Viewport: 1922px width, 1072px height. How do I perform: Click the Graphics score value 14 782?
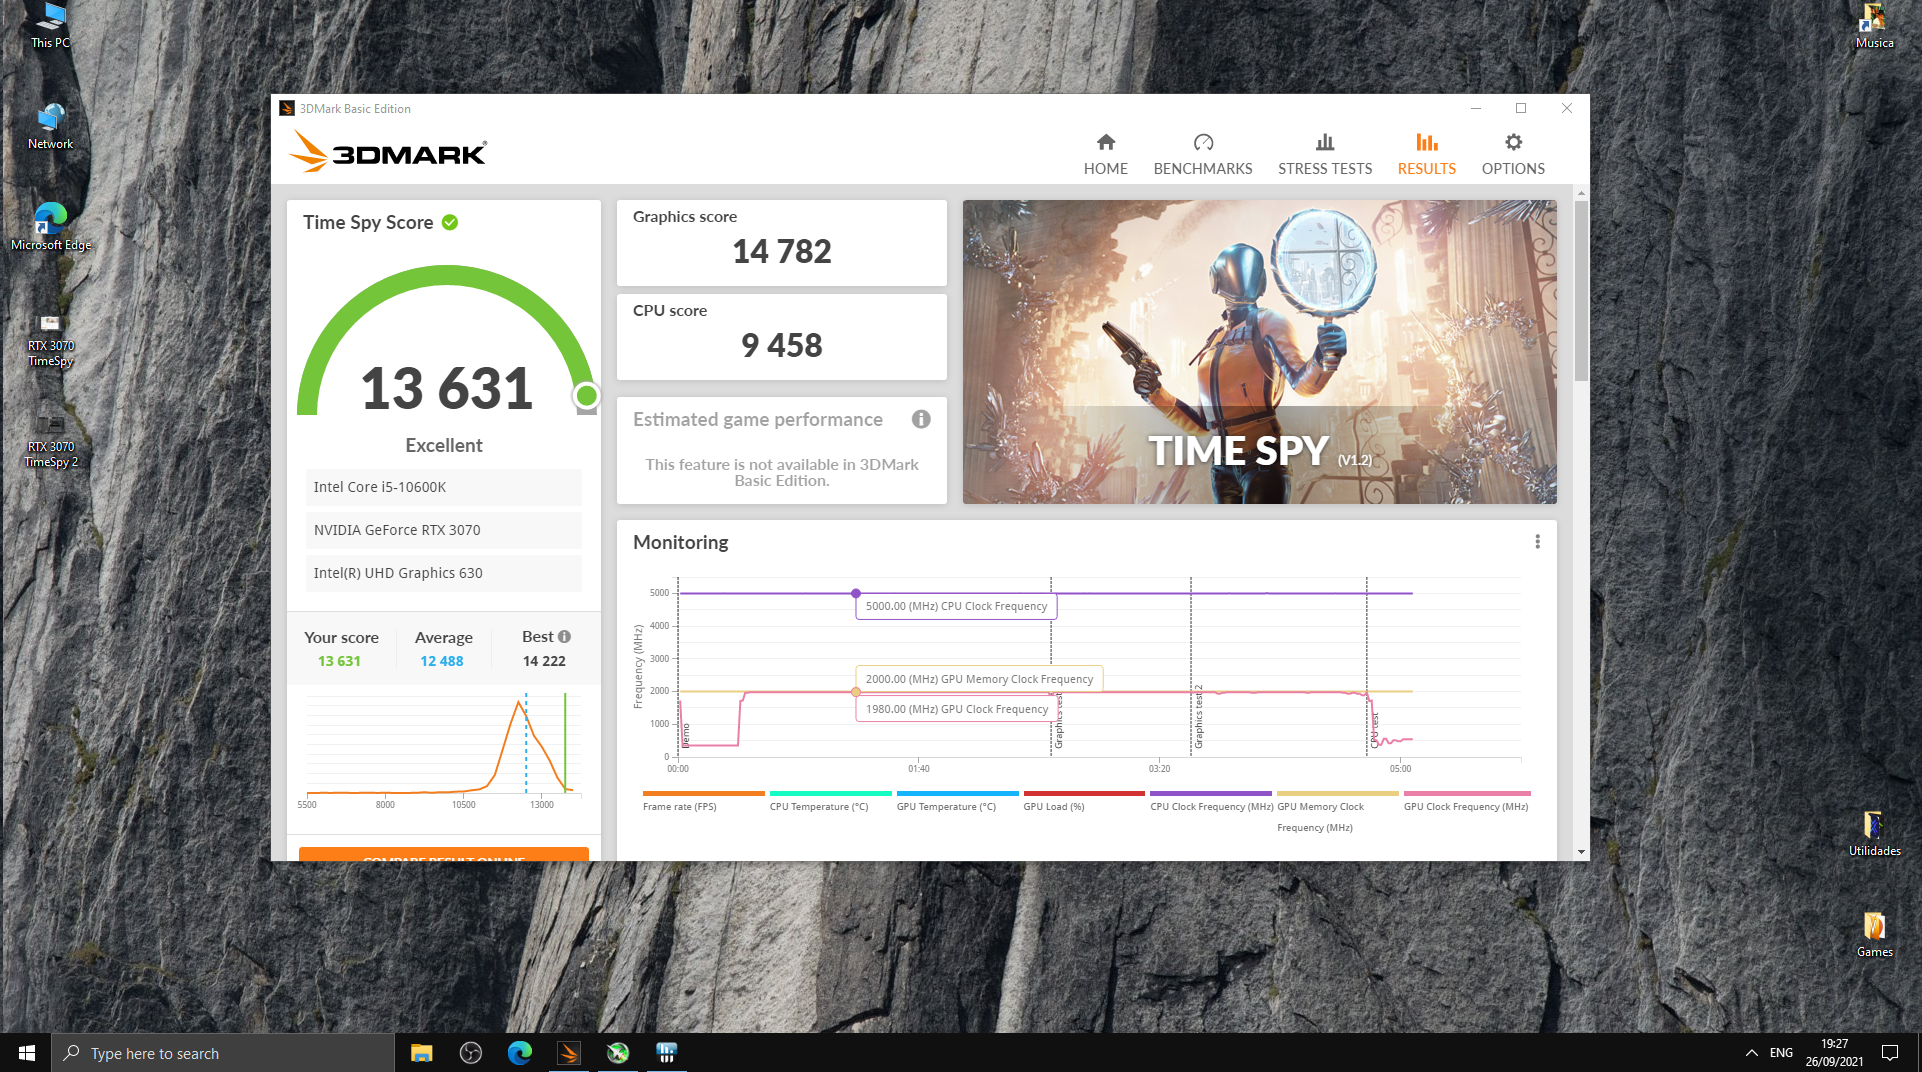click(782, 251)
